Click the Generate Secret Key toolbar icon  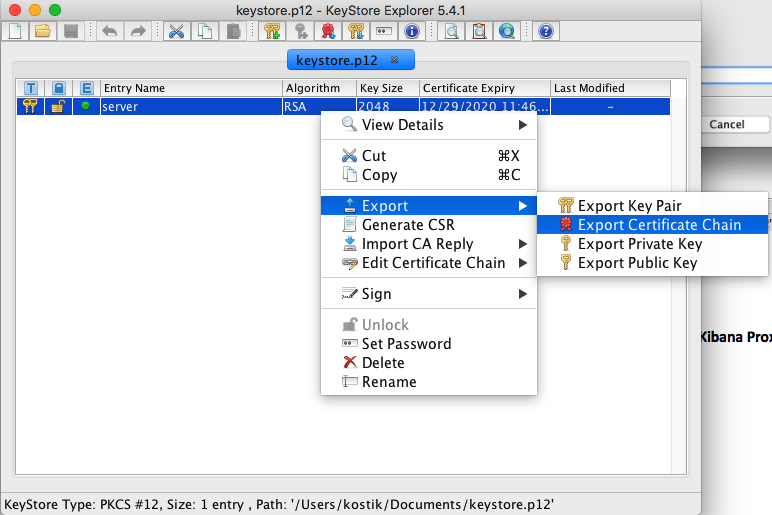(300, 32)
